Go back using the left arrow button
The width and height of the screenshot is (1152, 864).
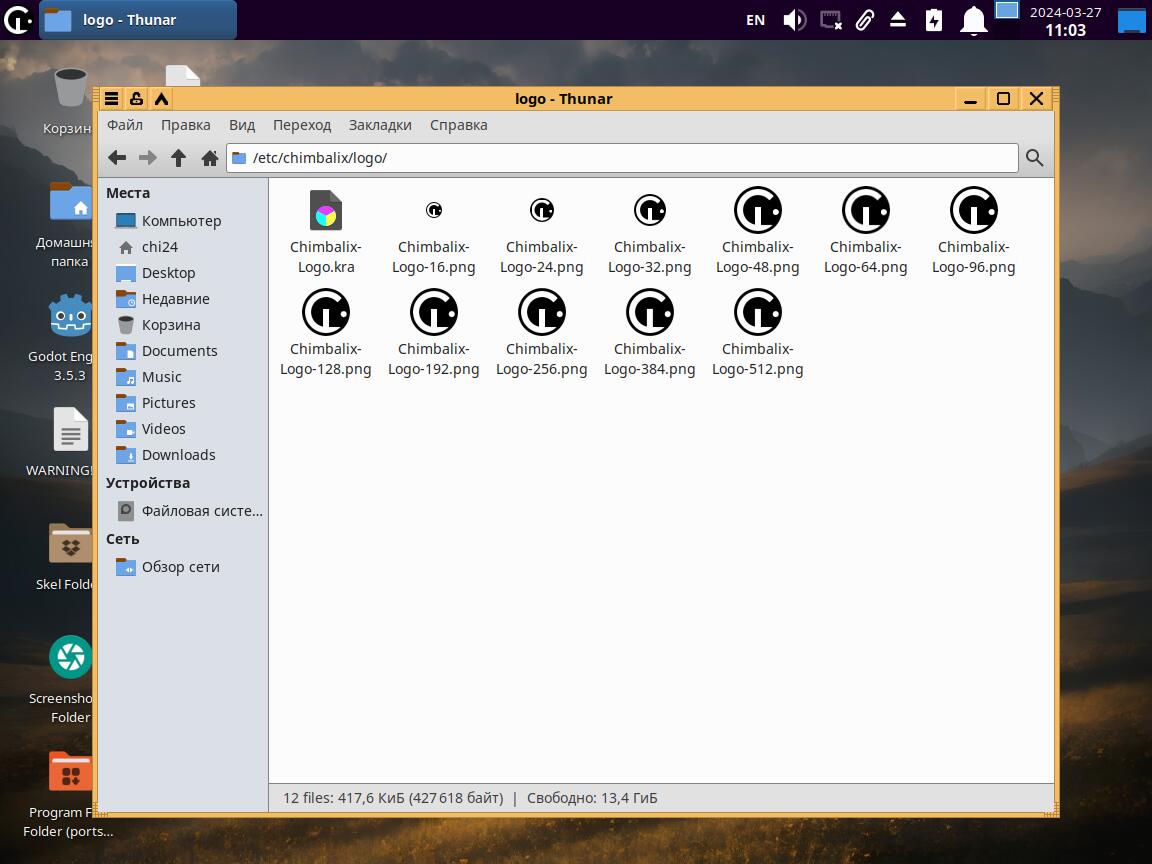tap(117, 158)
